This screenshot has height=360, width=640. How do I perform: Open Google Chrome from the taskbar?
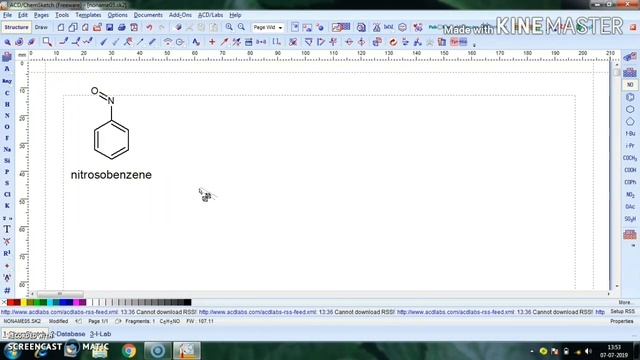[x=129, y=351]
